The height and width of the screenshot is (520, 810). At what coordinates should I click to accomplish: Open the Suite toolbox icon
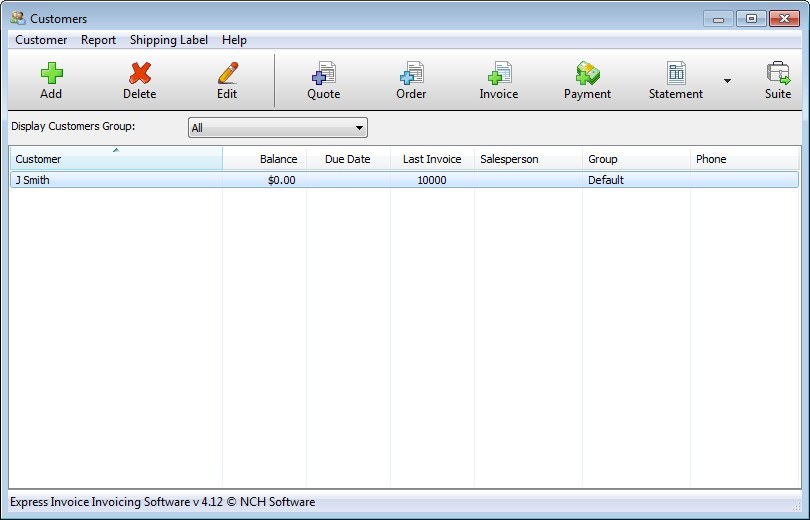click(x=778, y=73)
